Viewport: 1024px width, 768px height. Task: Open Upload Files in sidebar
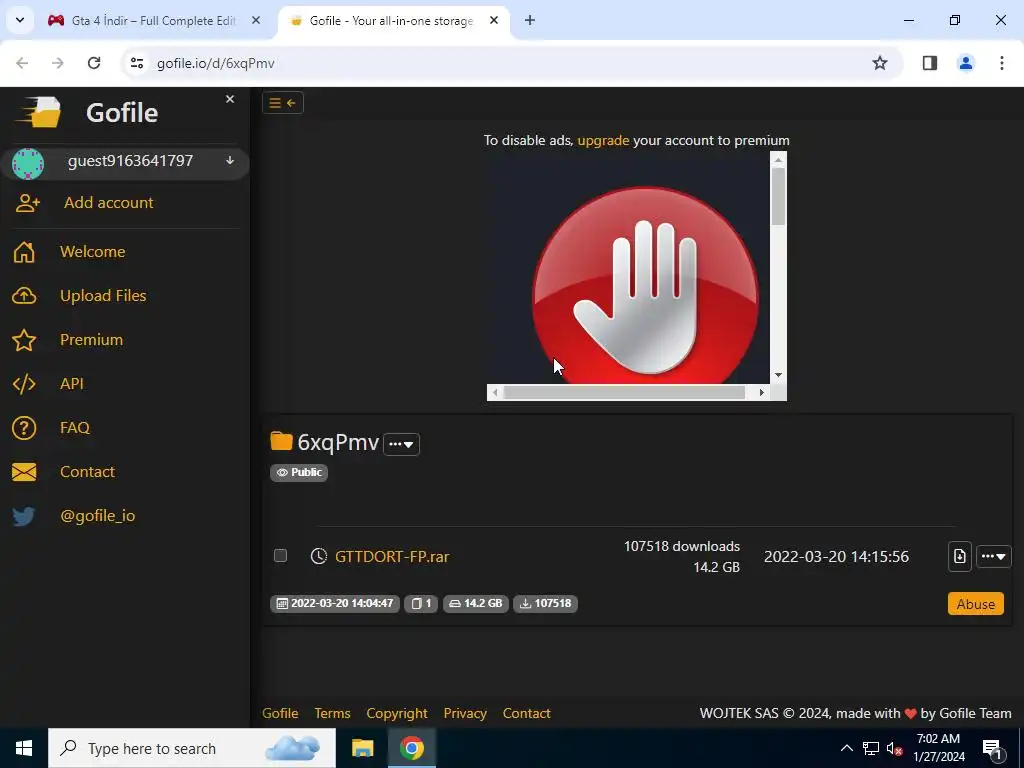tap(103, 295)
